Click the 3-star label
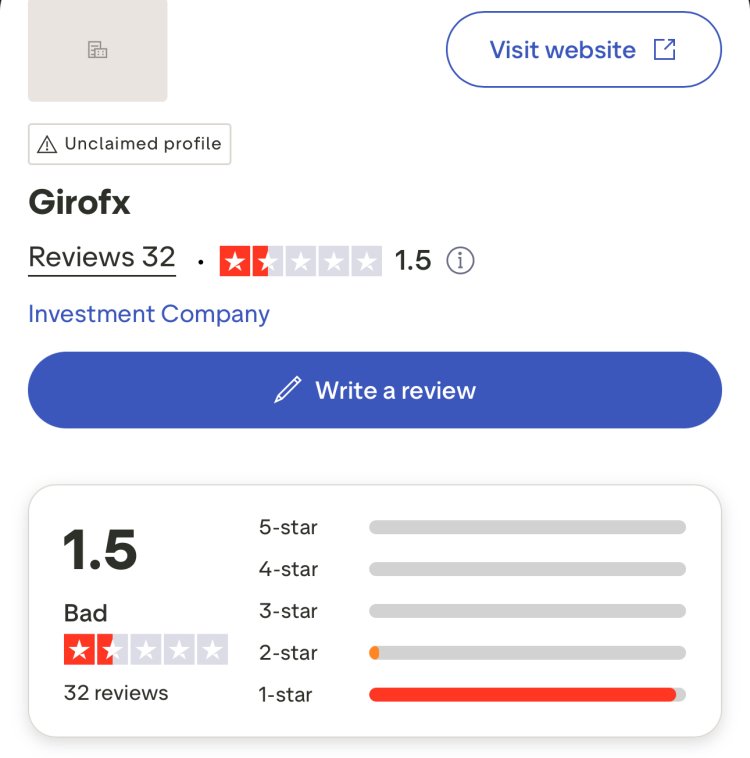 coord(288,611)
